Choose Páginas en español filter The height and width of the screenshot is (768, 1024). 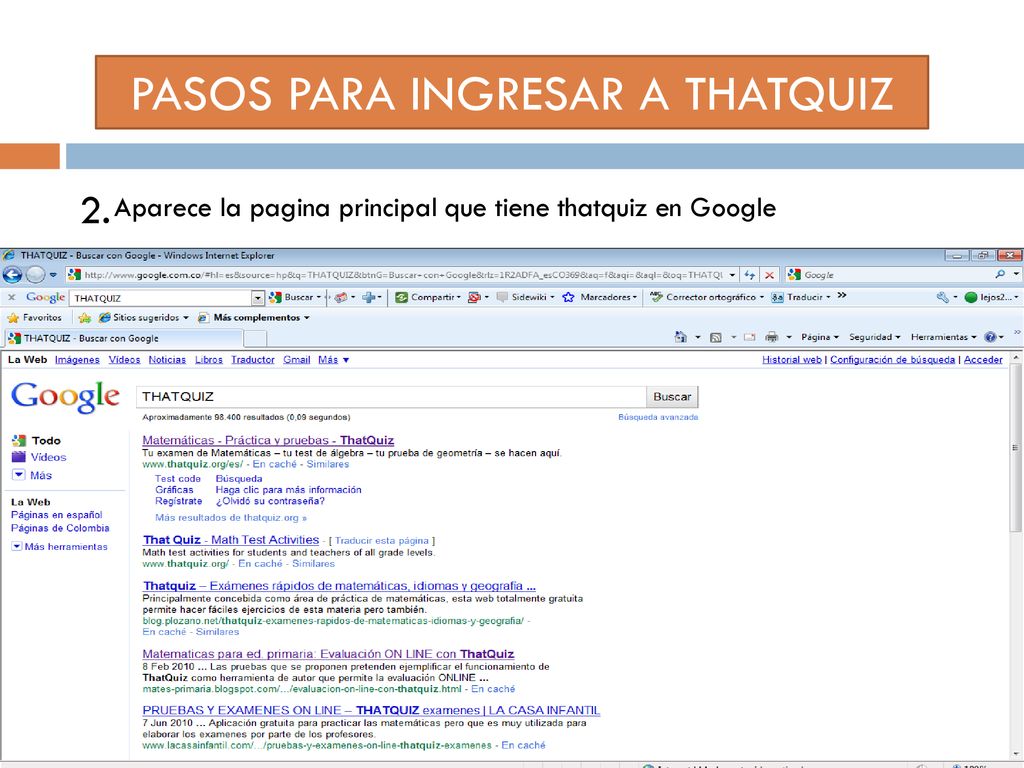pyautogui.click(x=56, y=515)
